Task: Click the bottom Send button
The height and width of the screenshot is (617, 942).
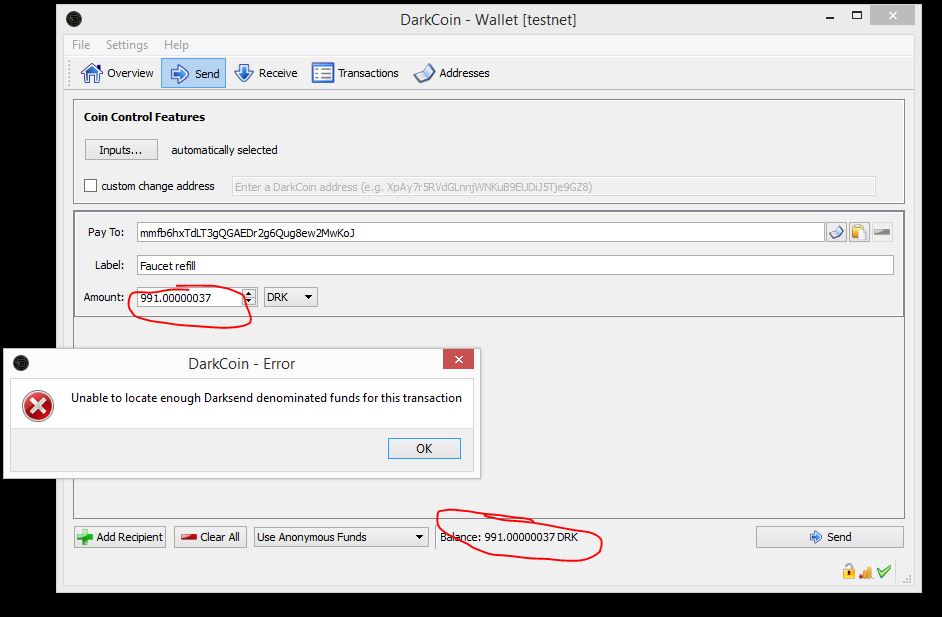Action: (830, 537)
